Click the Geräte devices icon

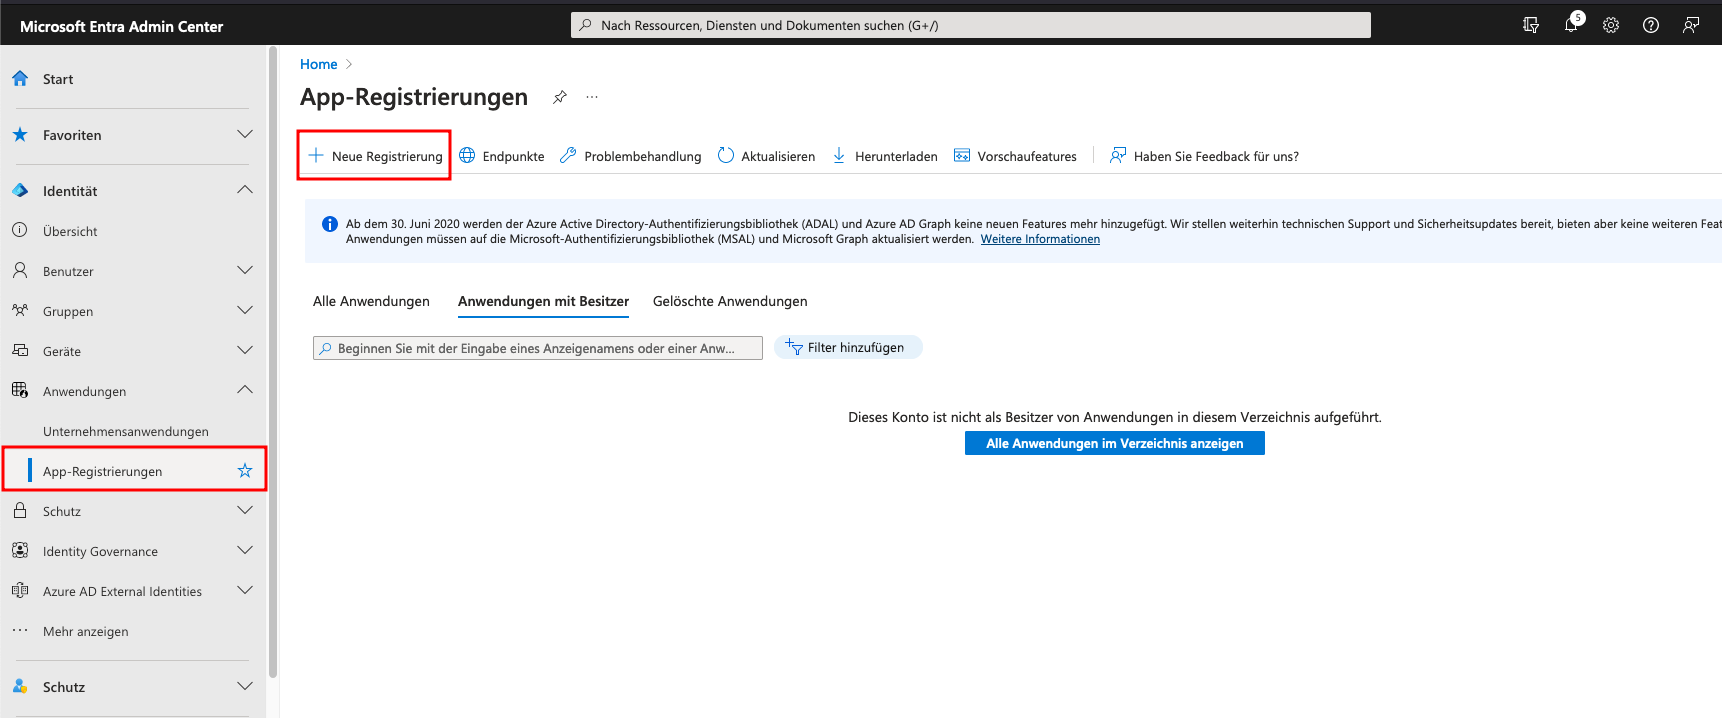pos(20,351)
